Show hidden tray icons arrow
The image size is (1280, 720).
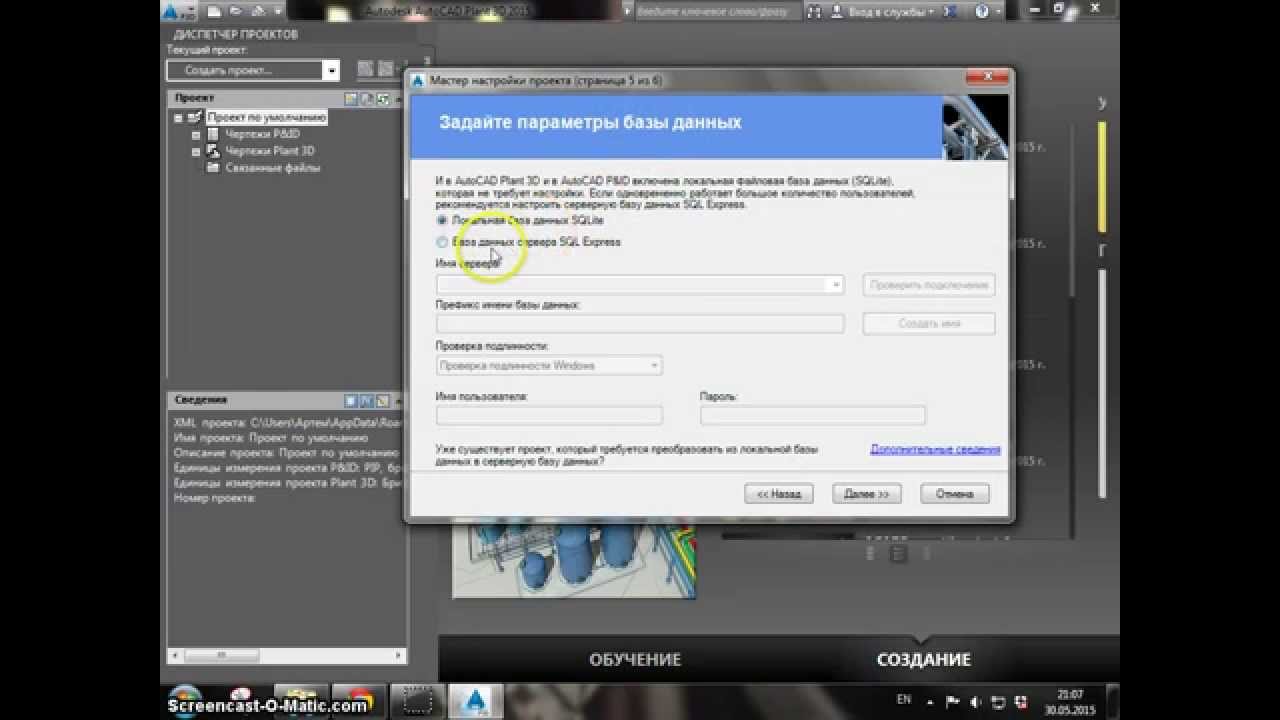[932, 702]
